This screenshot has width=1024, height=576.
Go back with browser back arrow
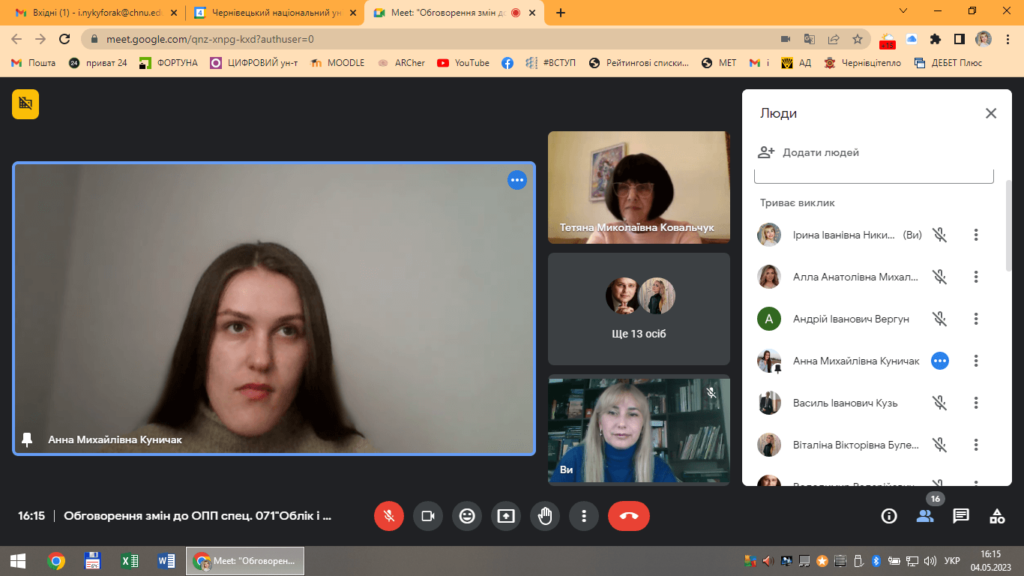point(16,39)
